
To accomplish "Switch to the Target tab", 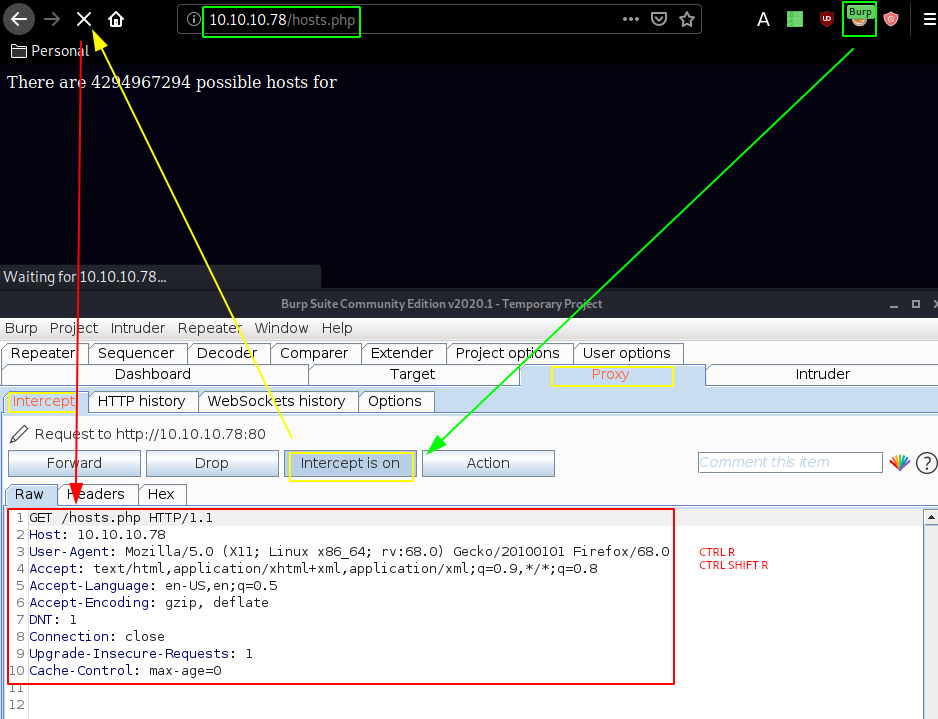I will (x=412, y=374).
